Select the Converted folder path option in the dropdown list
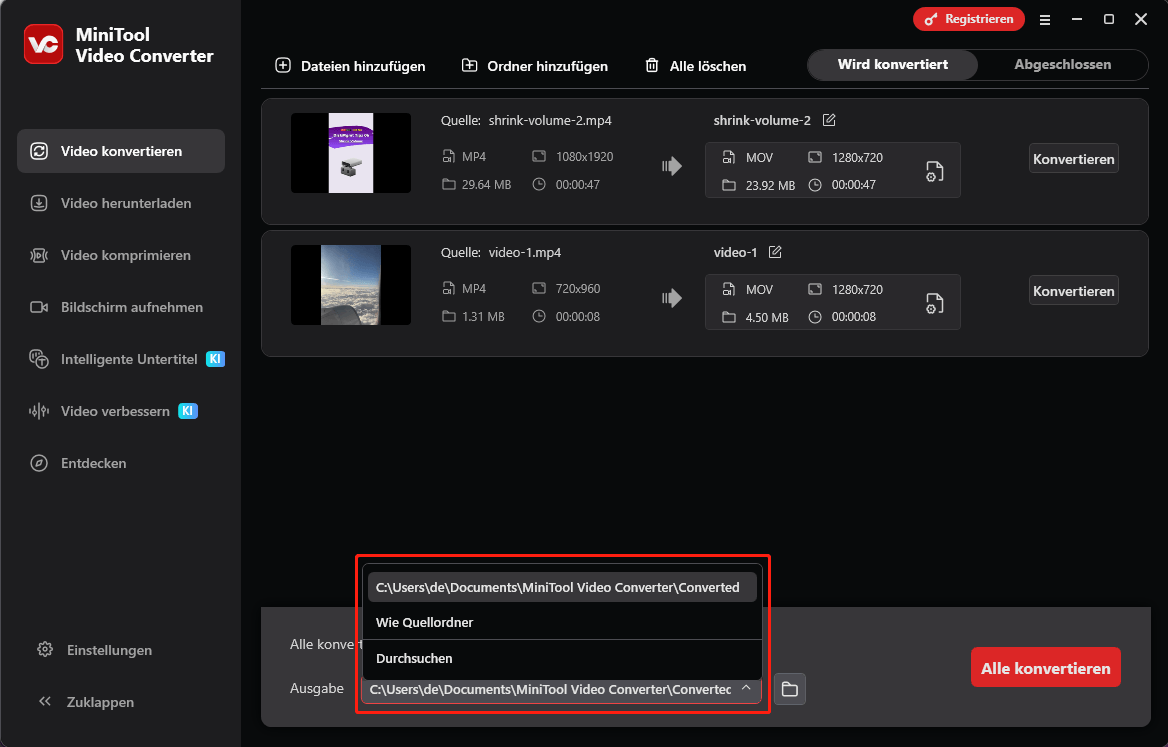 tap(562, 587)
